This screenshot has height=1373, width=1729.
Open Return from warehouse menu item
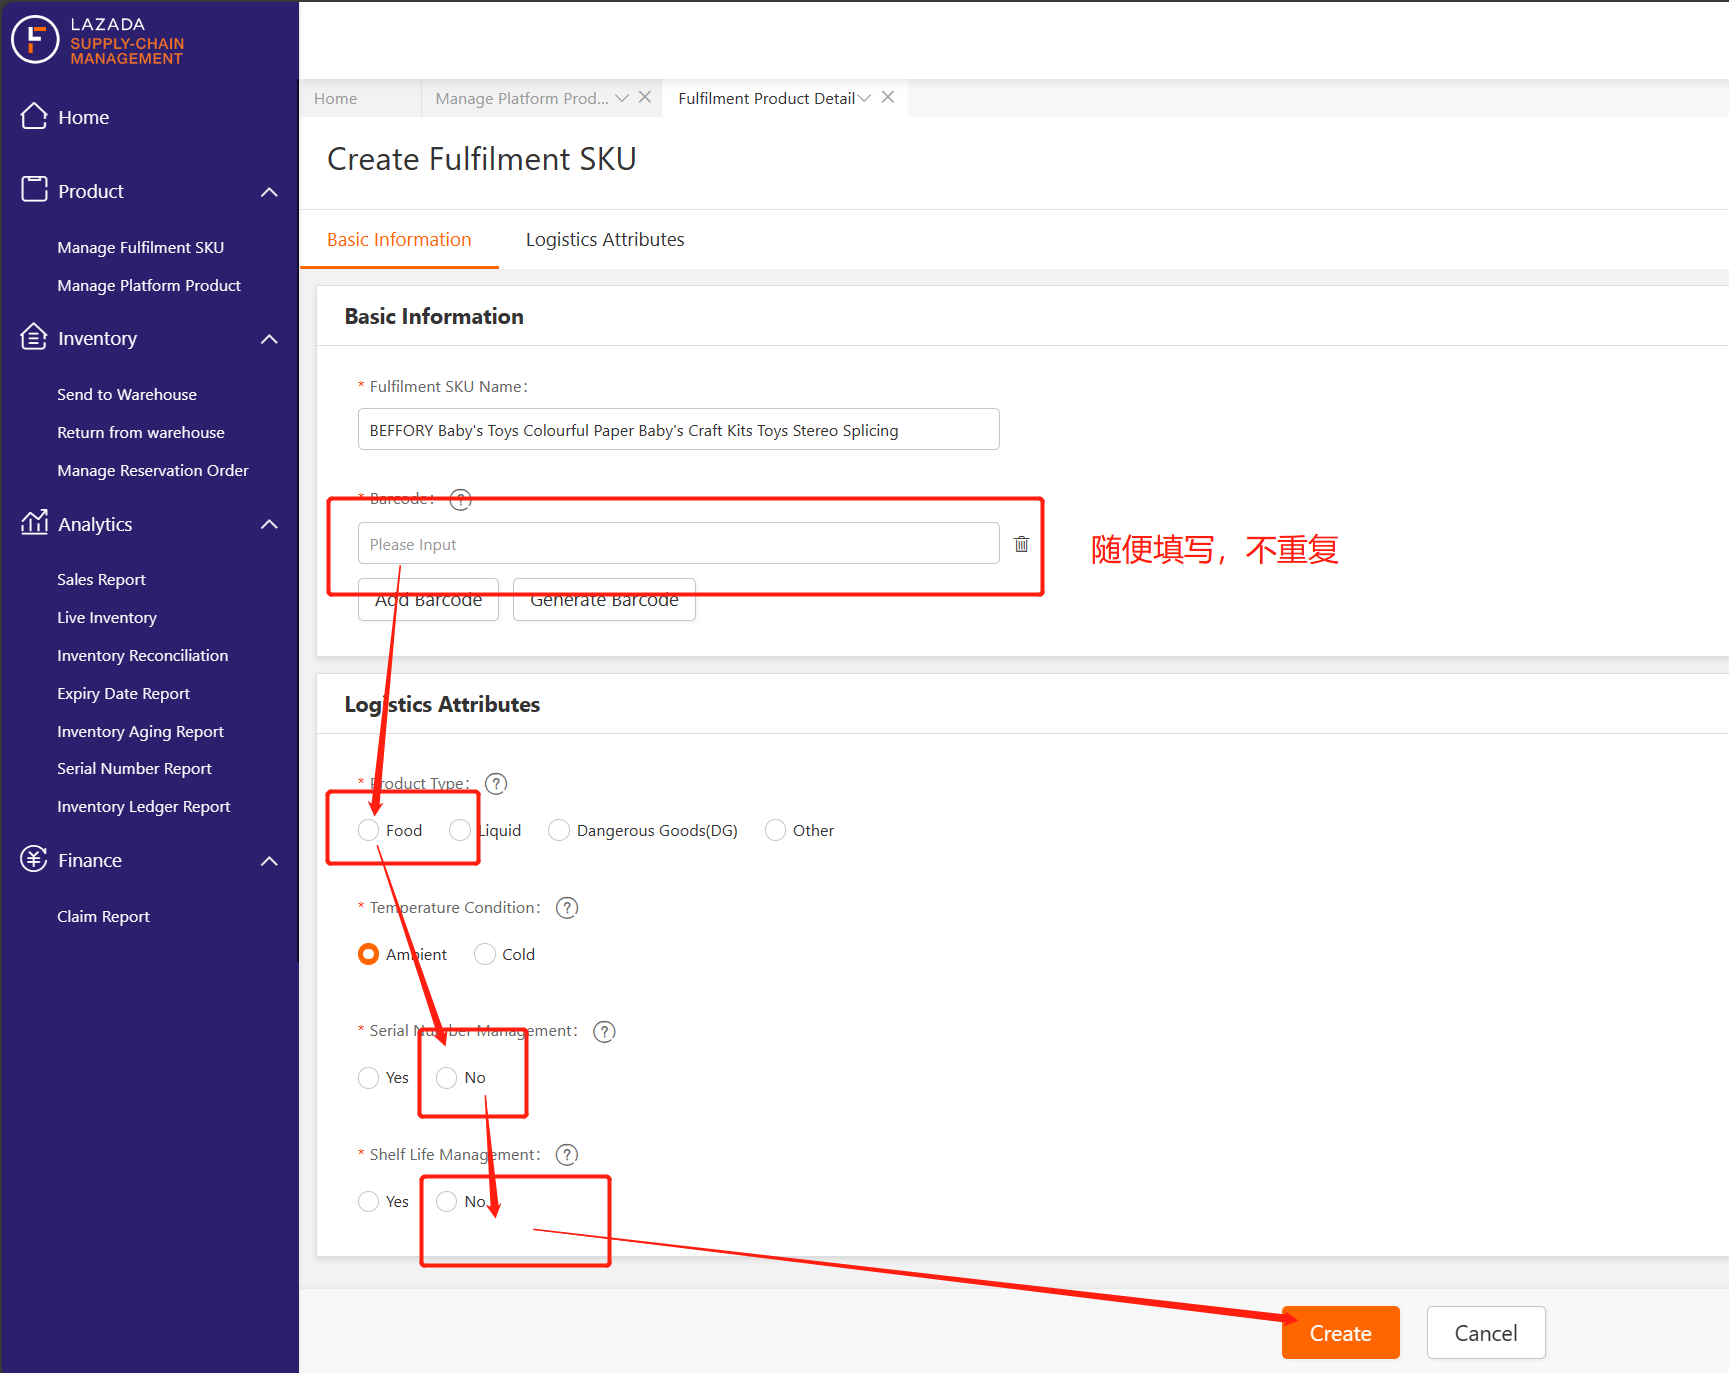pyautogui.click(x=141, y=432)
